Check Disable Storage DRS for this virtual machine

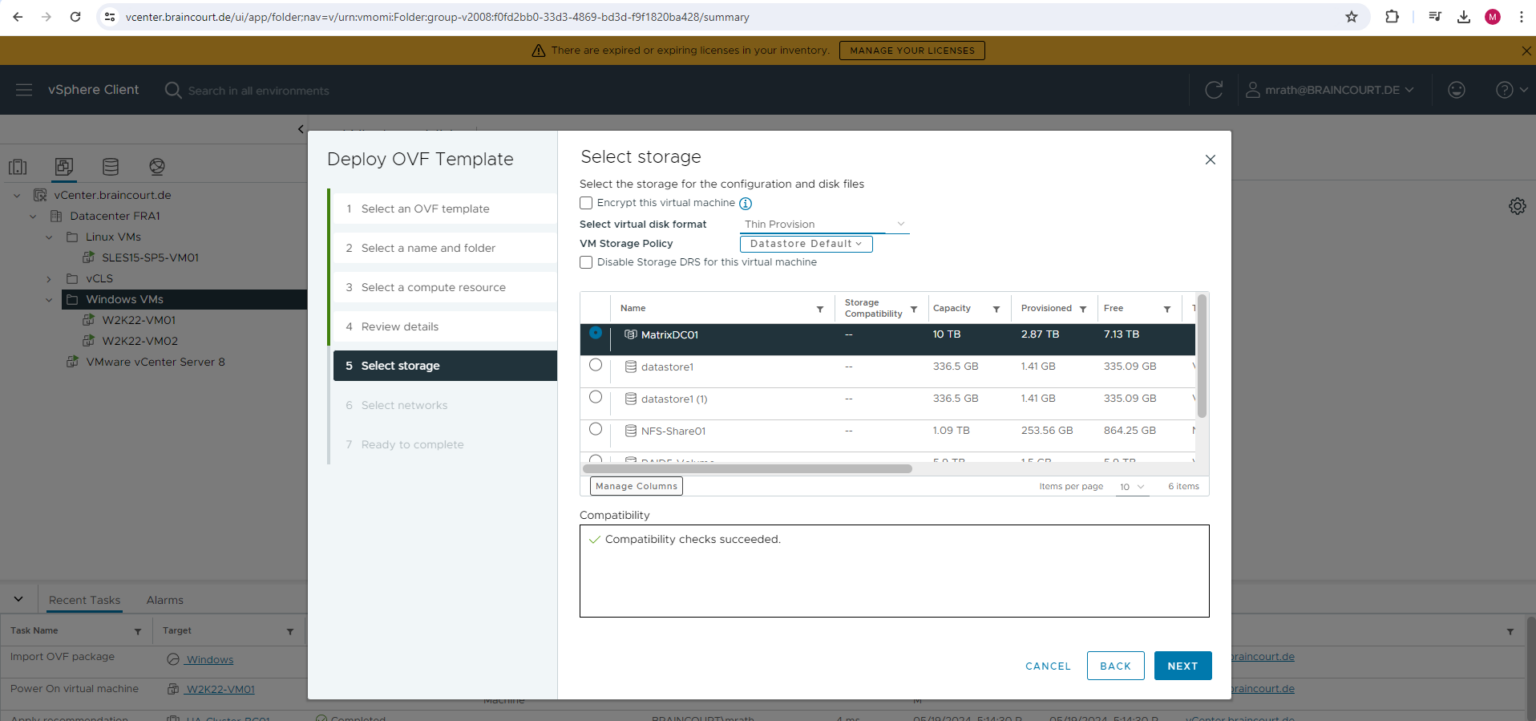tap(586, 262)
